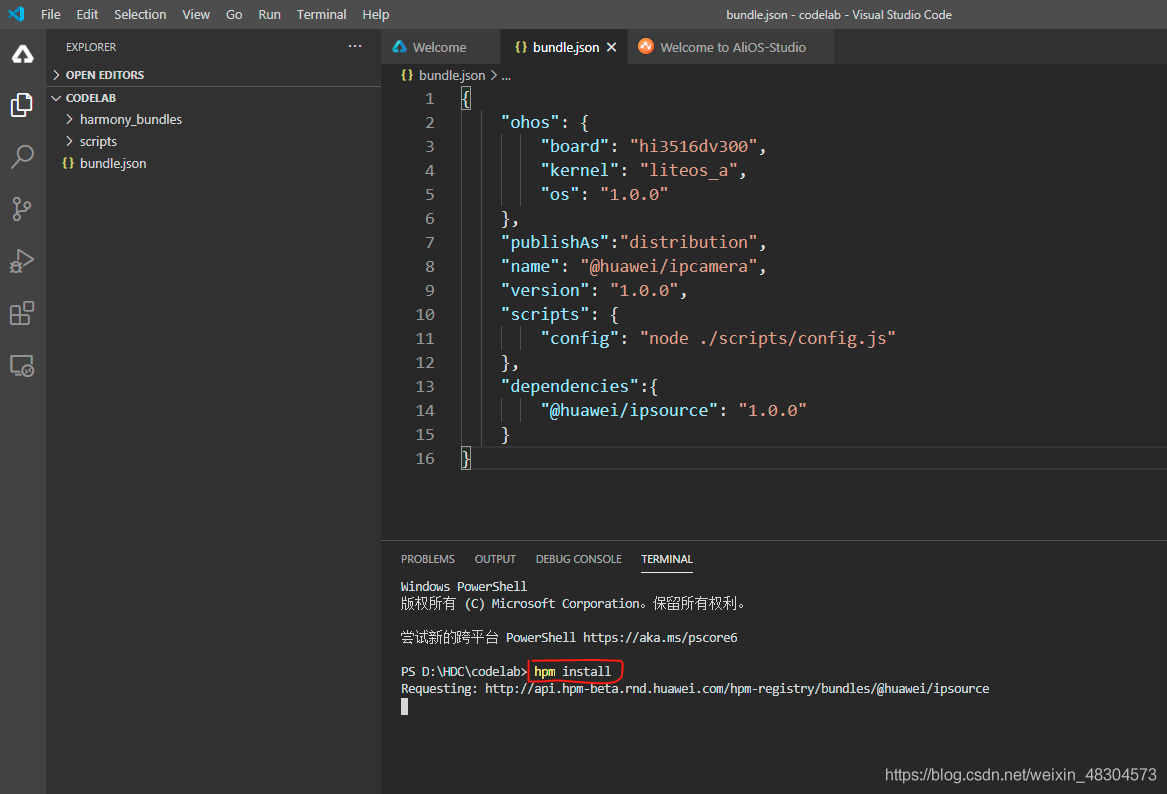This screenshot has width=1167, height=794.
Task: Click the AliOS-Studio tab icon
Action: point(646,46)
